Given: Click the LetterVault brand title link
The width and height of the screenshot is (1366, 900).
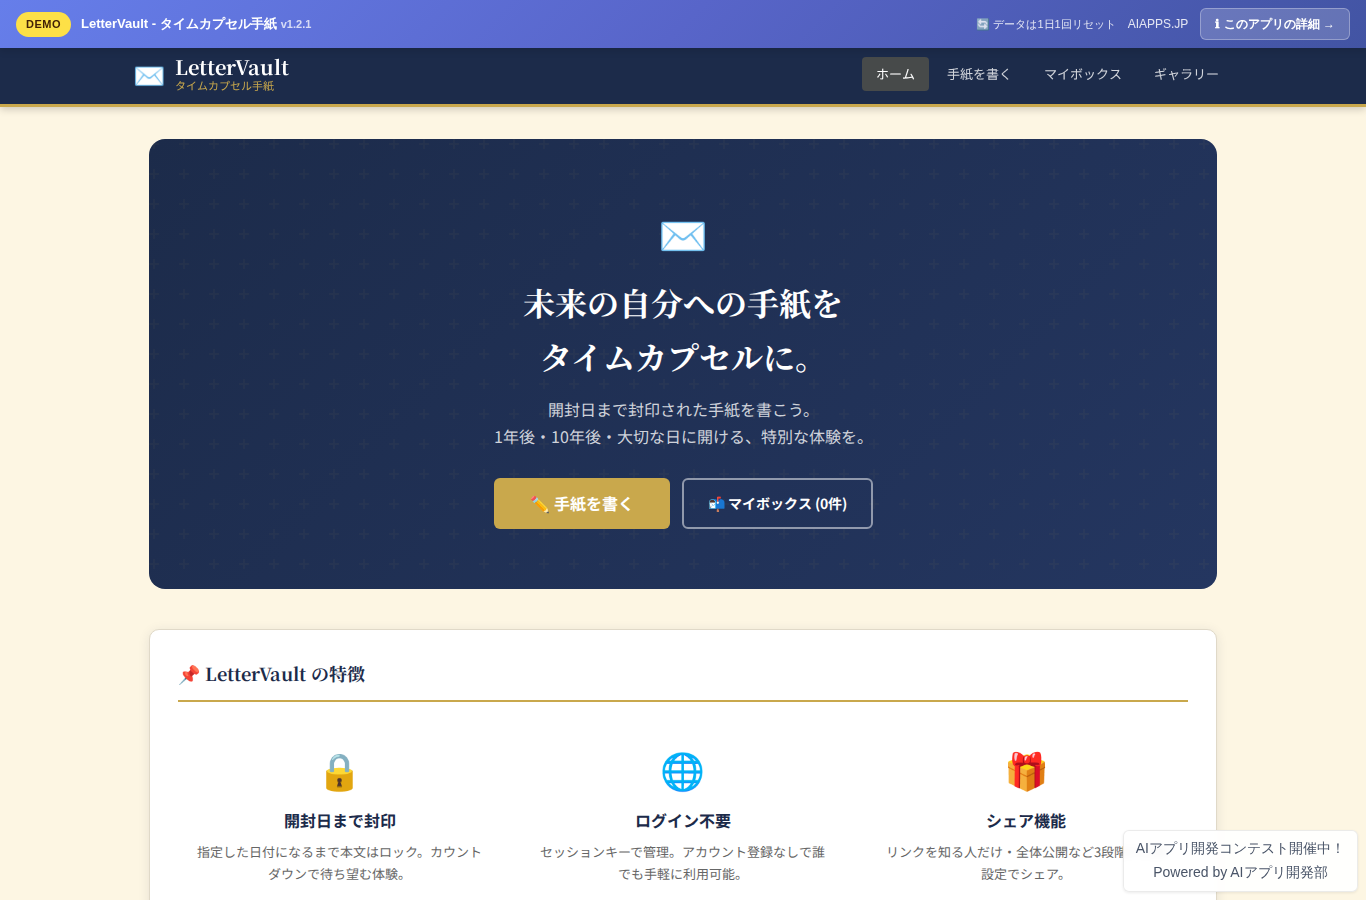Looking at the screenshot, I should tap(232, 68).
